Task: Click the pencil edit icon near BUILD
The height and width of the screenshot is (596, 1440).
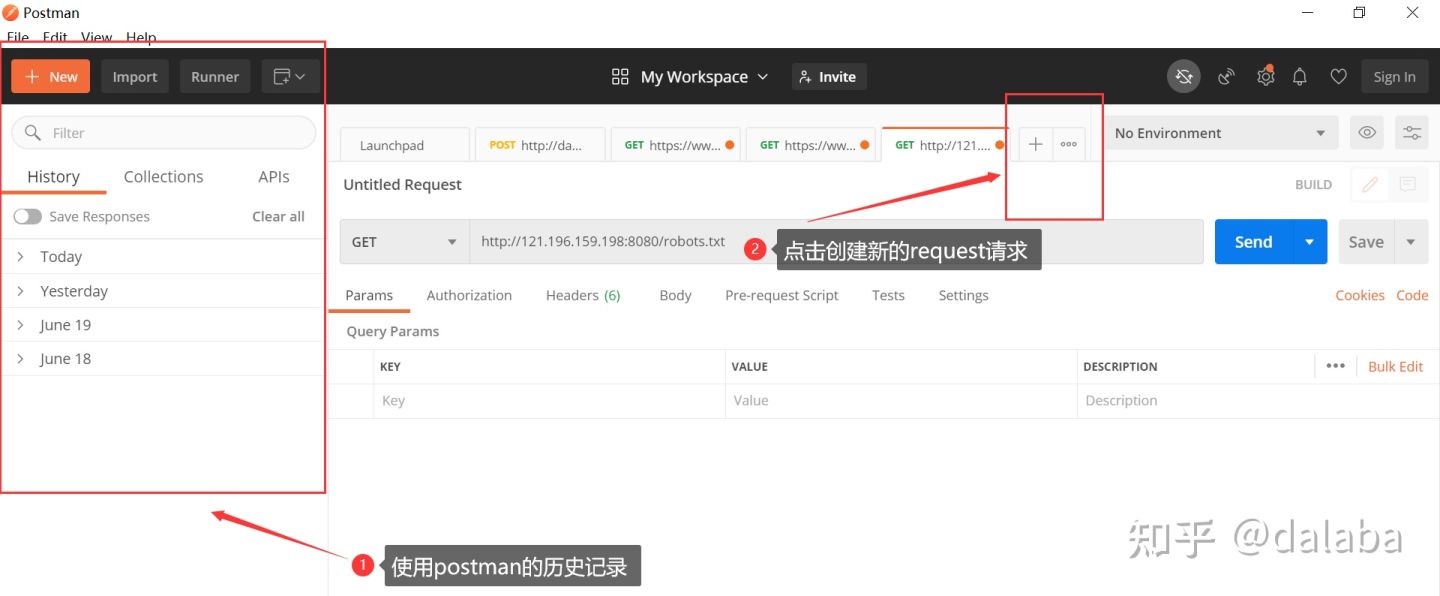Action: coord(1370,185)
